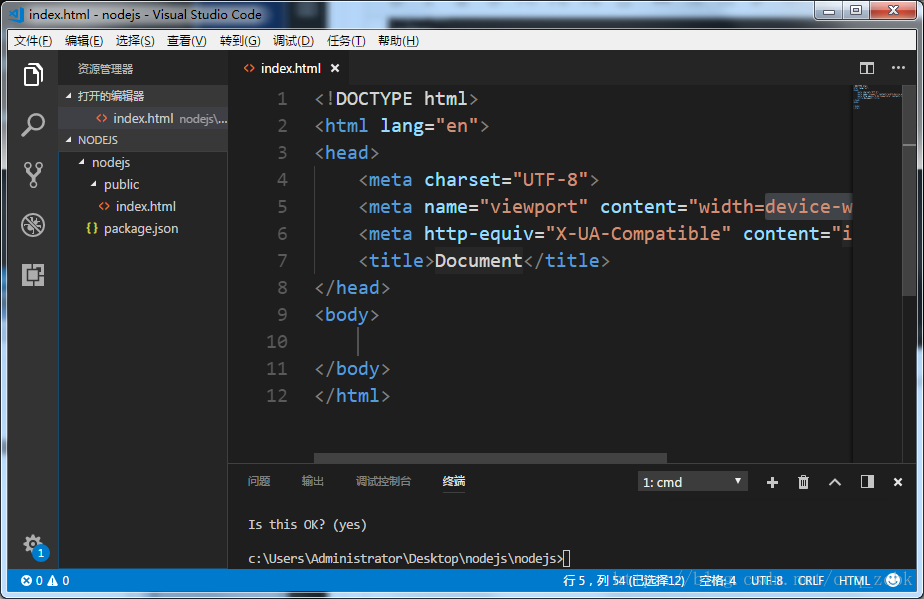
Task: Collapse the public folder in explorer
Action: coord(93,185)
